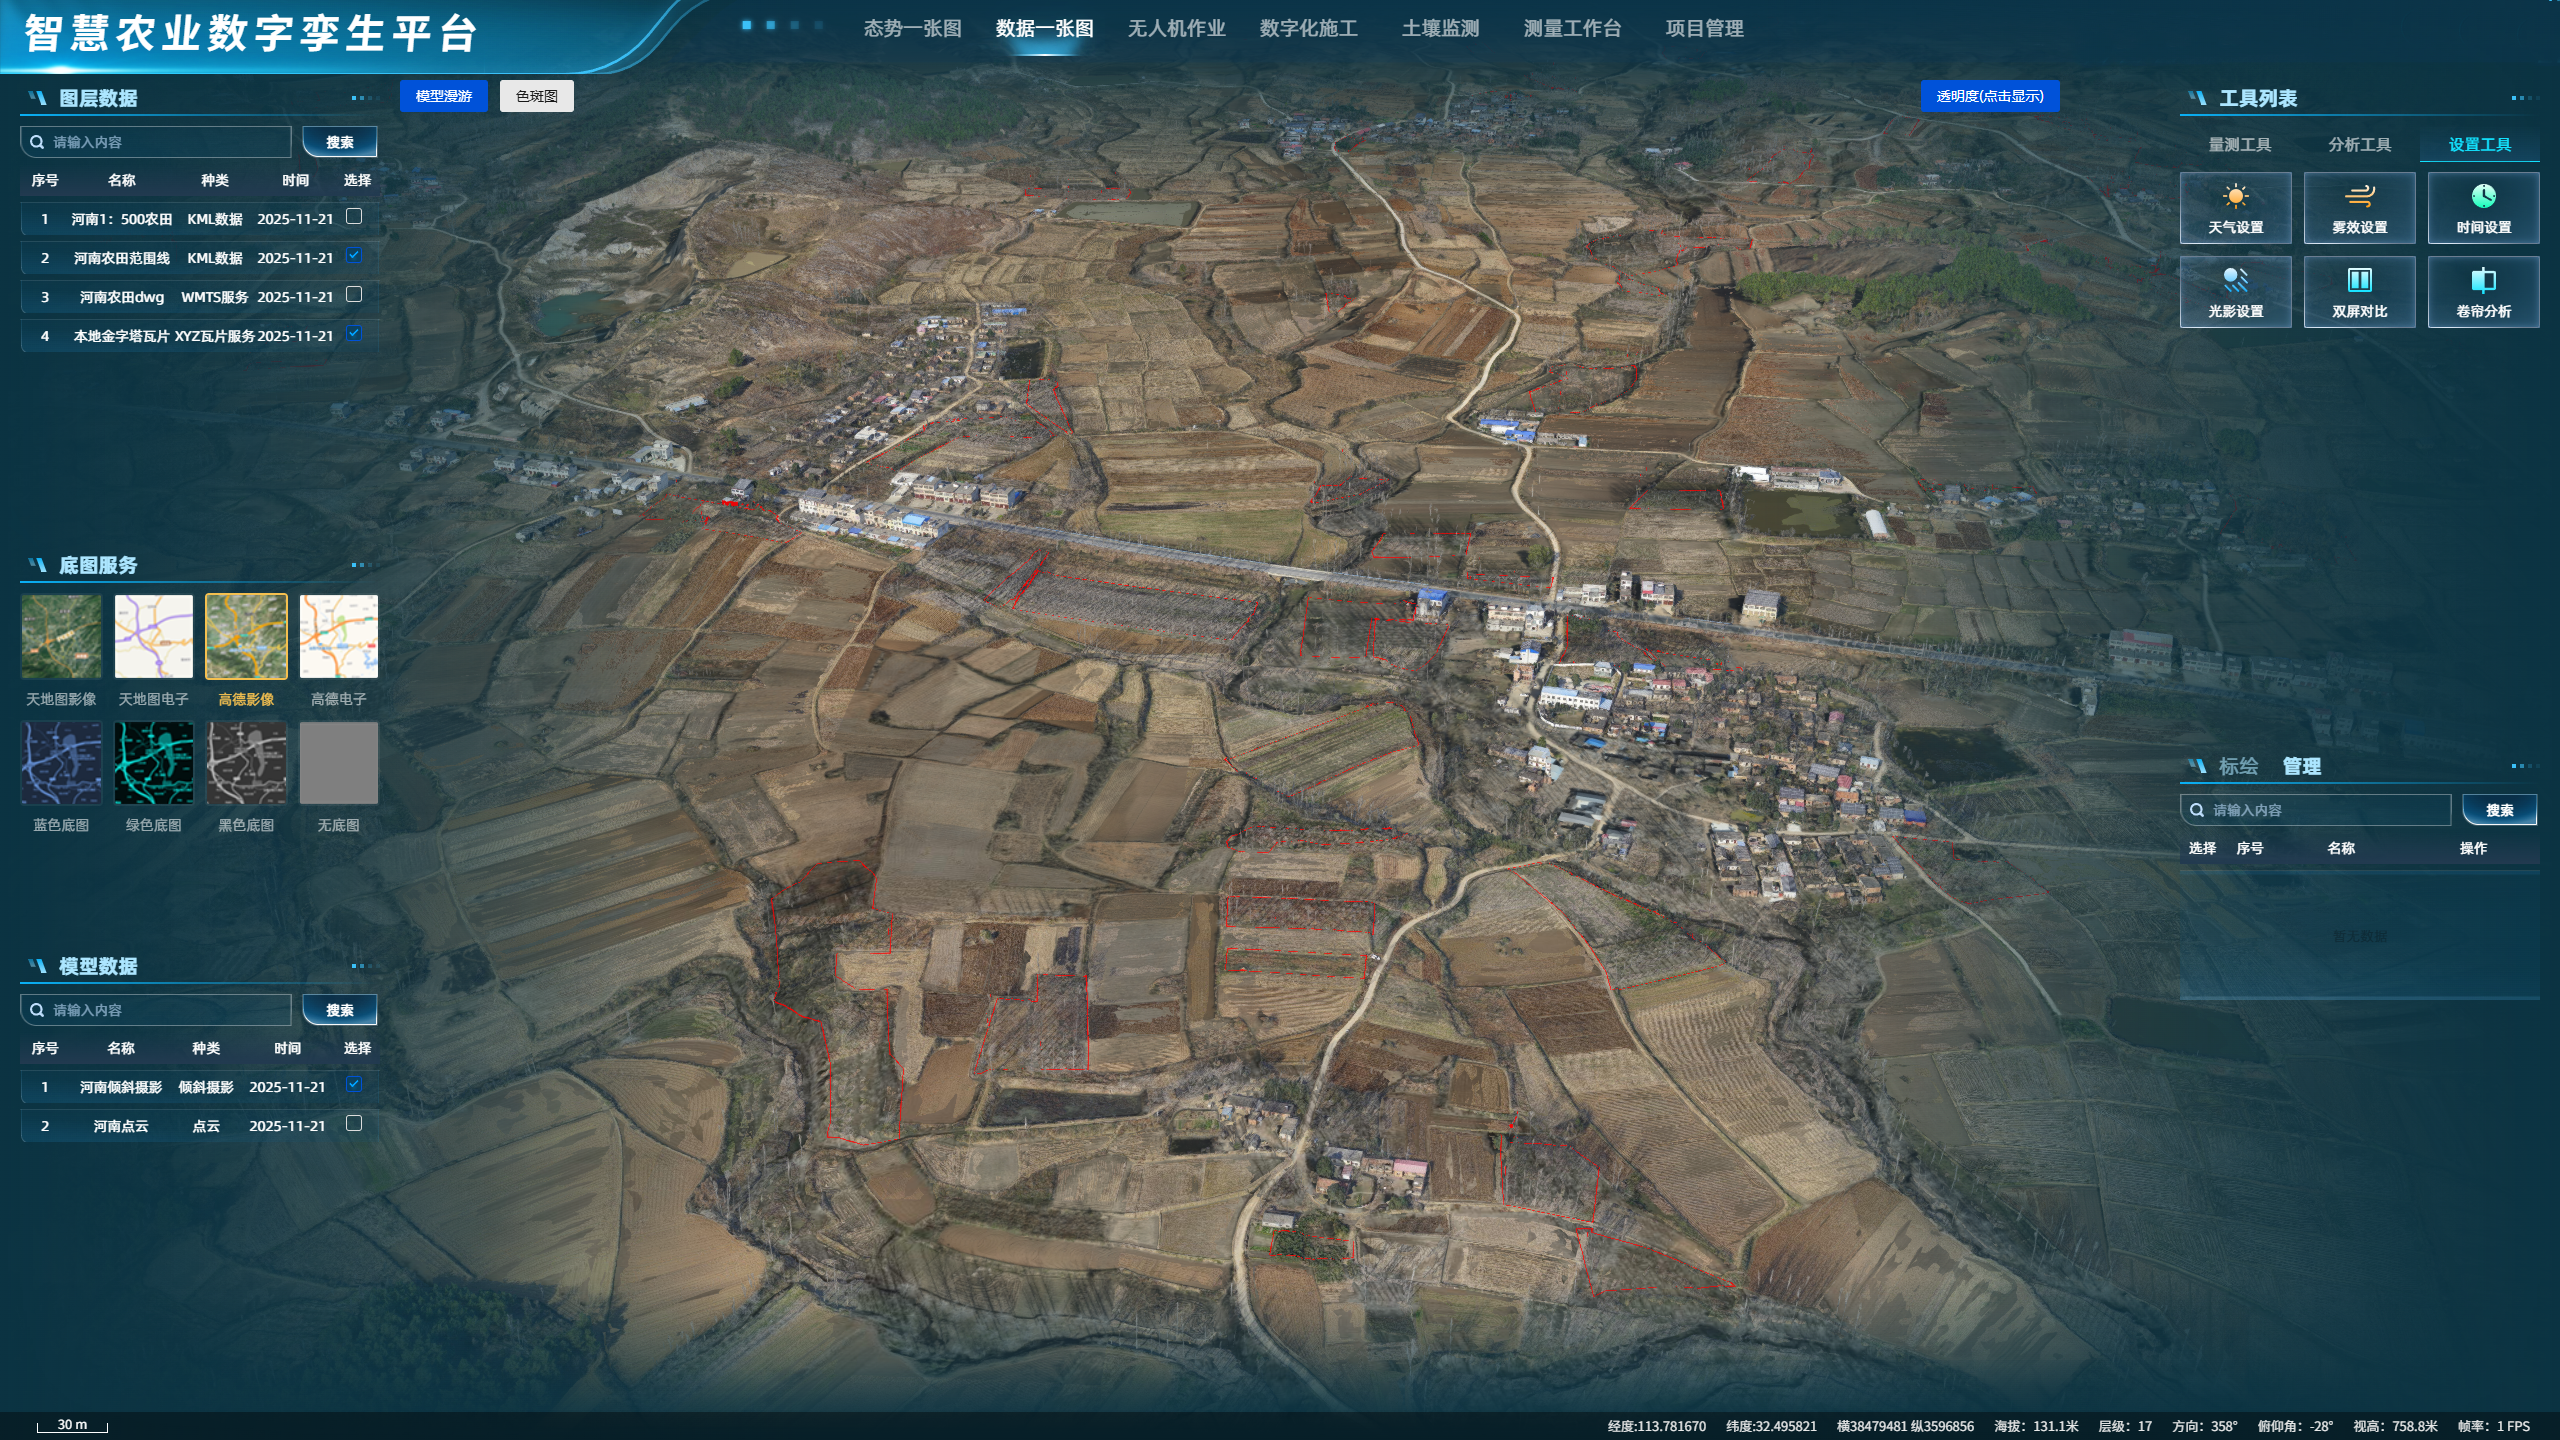The image size is (2560, 1440).
Task: Open the 时间设置 clock tool
Action: point(2483,208)
